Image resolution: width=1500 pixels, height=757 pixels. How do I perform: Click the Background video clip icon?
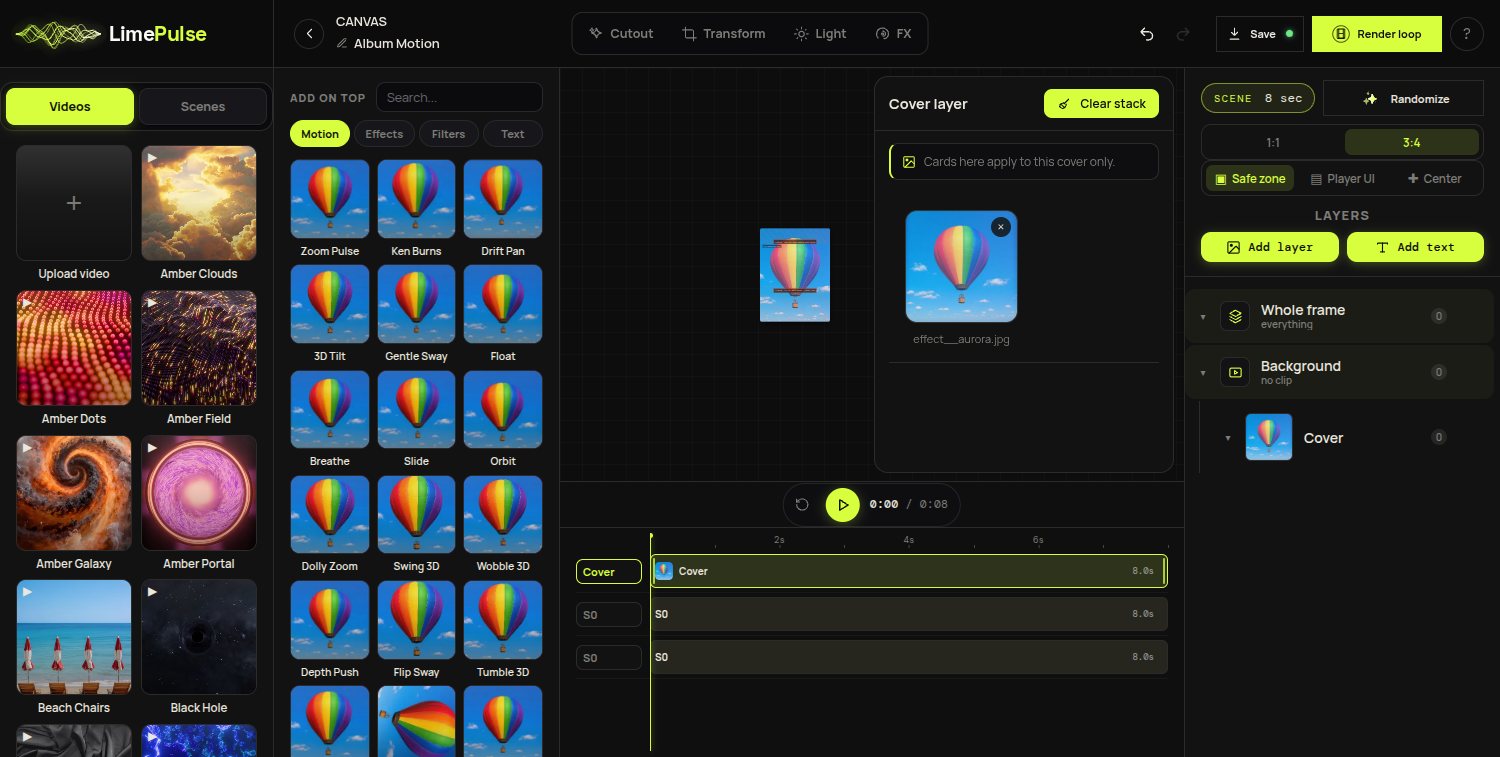[x=1235, y=373]
